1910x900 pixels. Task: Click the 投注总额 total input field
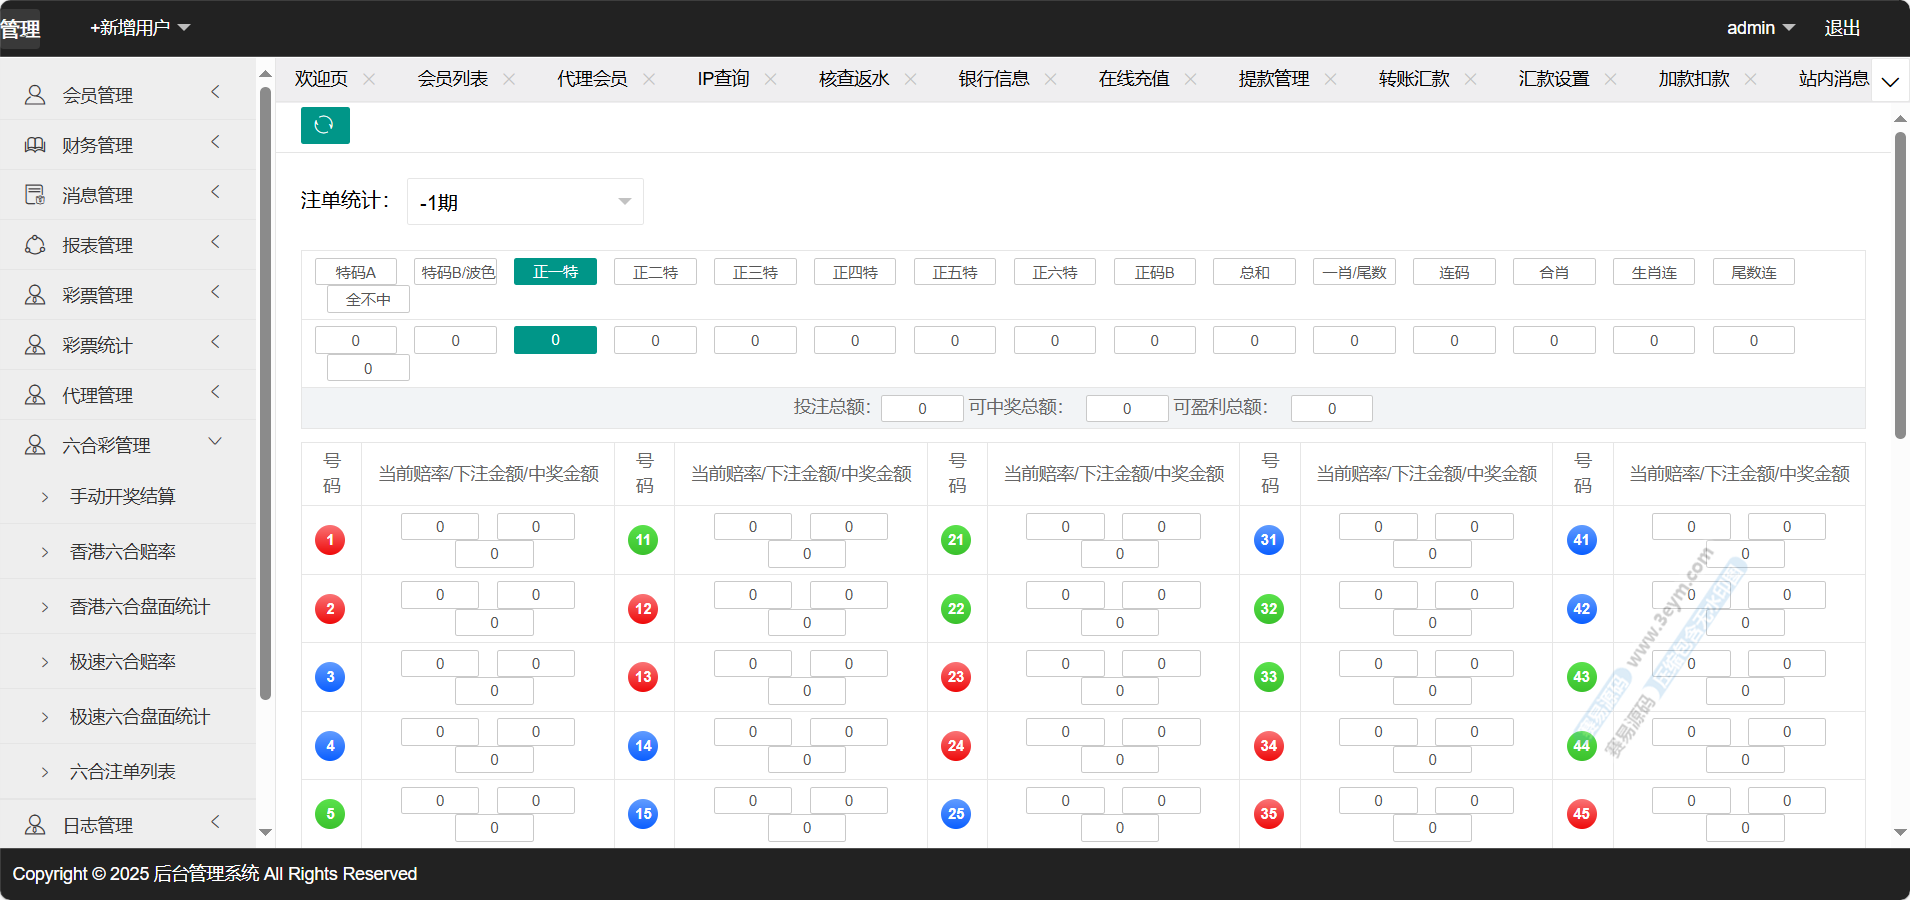(921, 408)
